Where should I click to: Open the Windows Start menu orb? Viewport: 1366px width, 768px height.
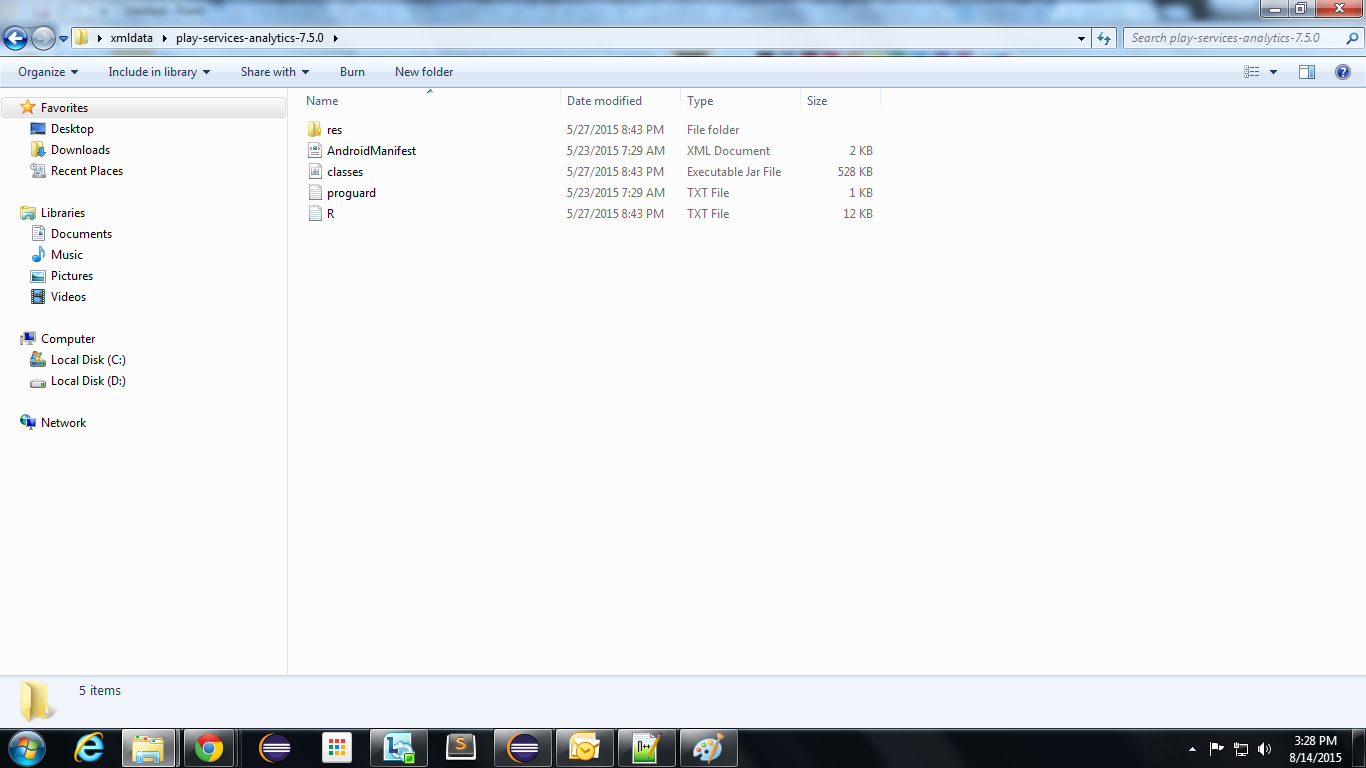(26, 748)
